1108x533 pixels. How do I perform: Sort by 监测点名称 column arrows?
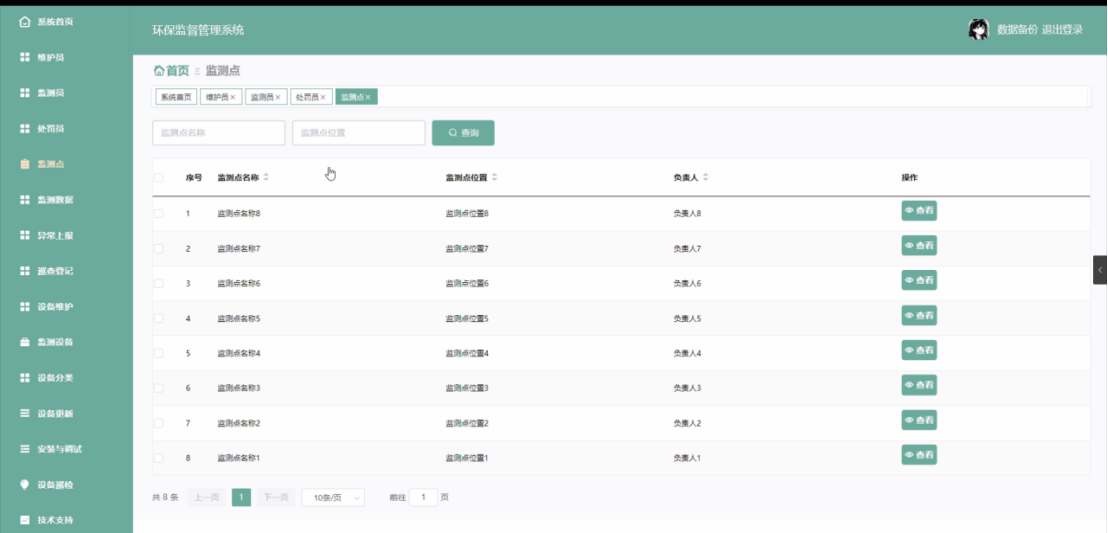click(266, 178)
